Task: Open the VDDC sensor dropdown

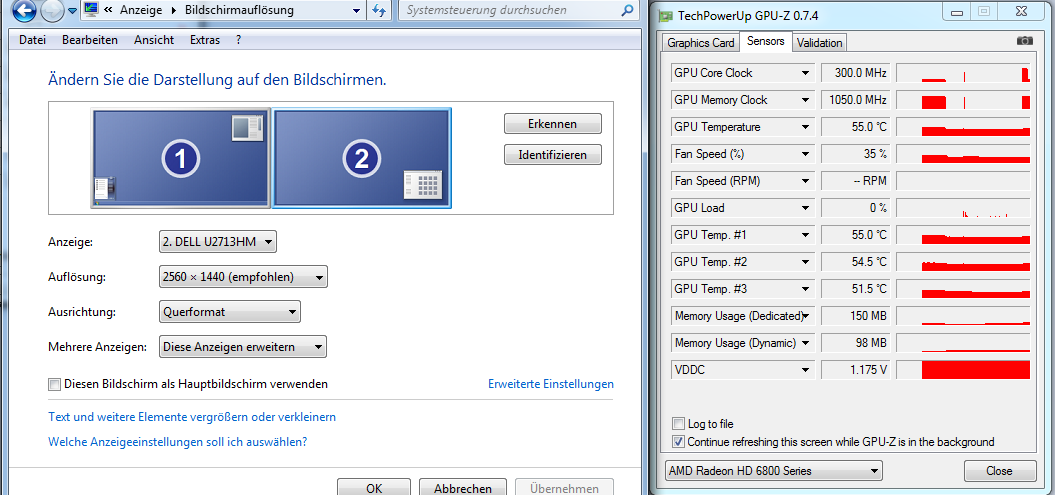Action: [805, 370]
